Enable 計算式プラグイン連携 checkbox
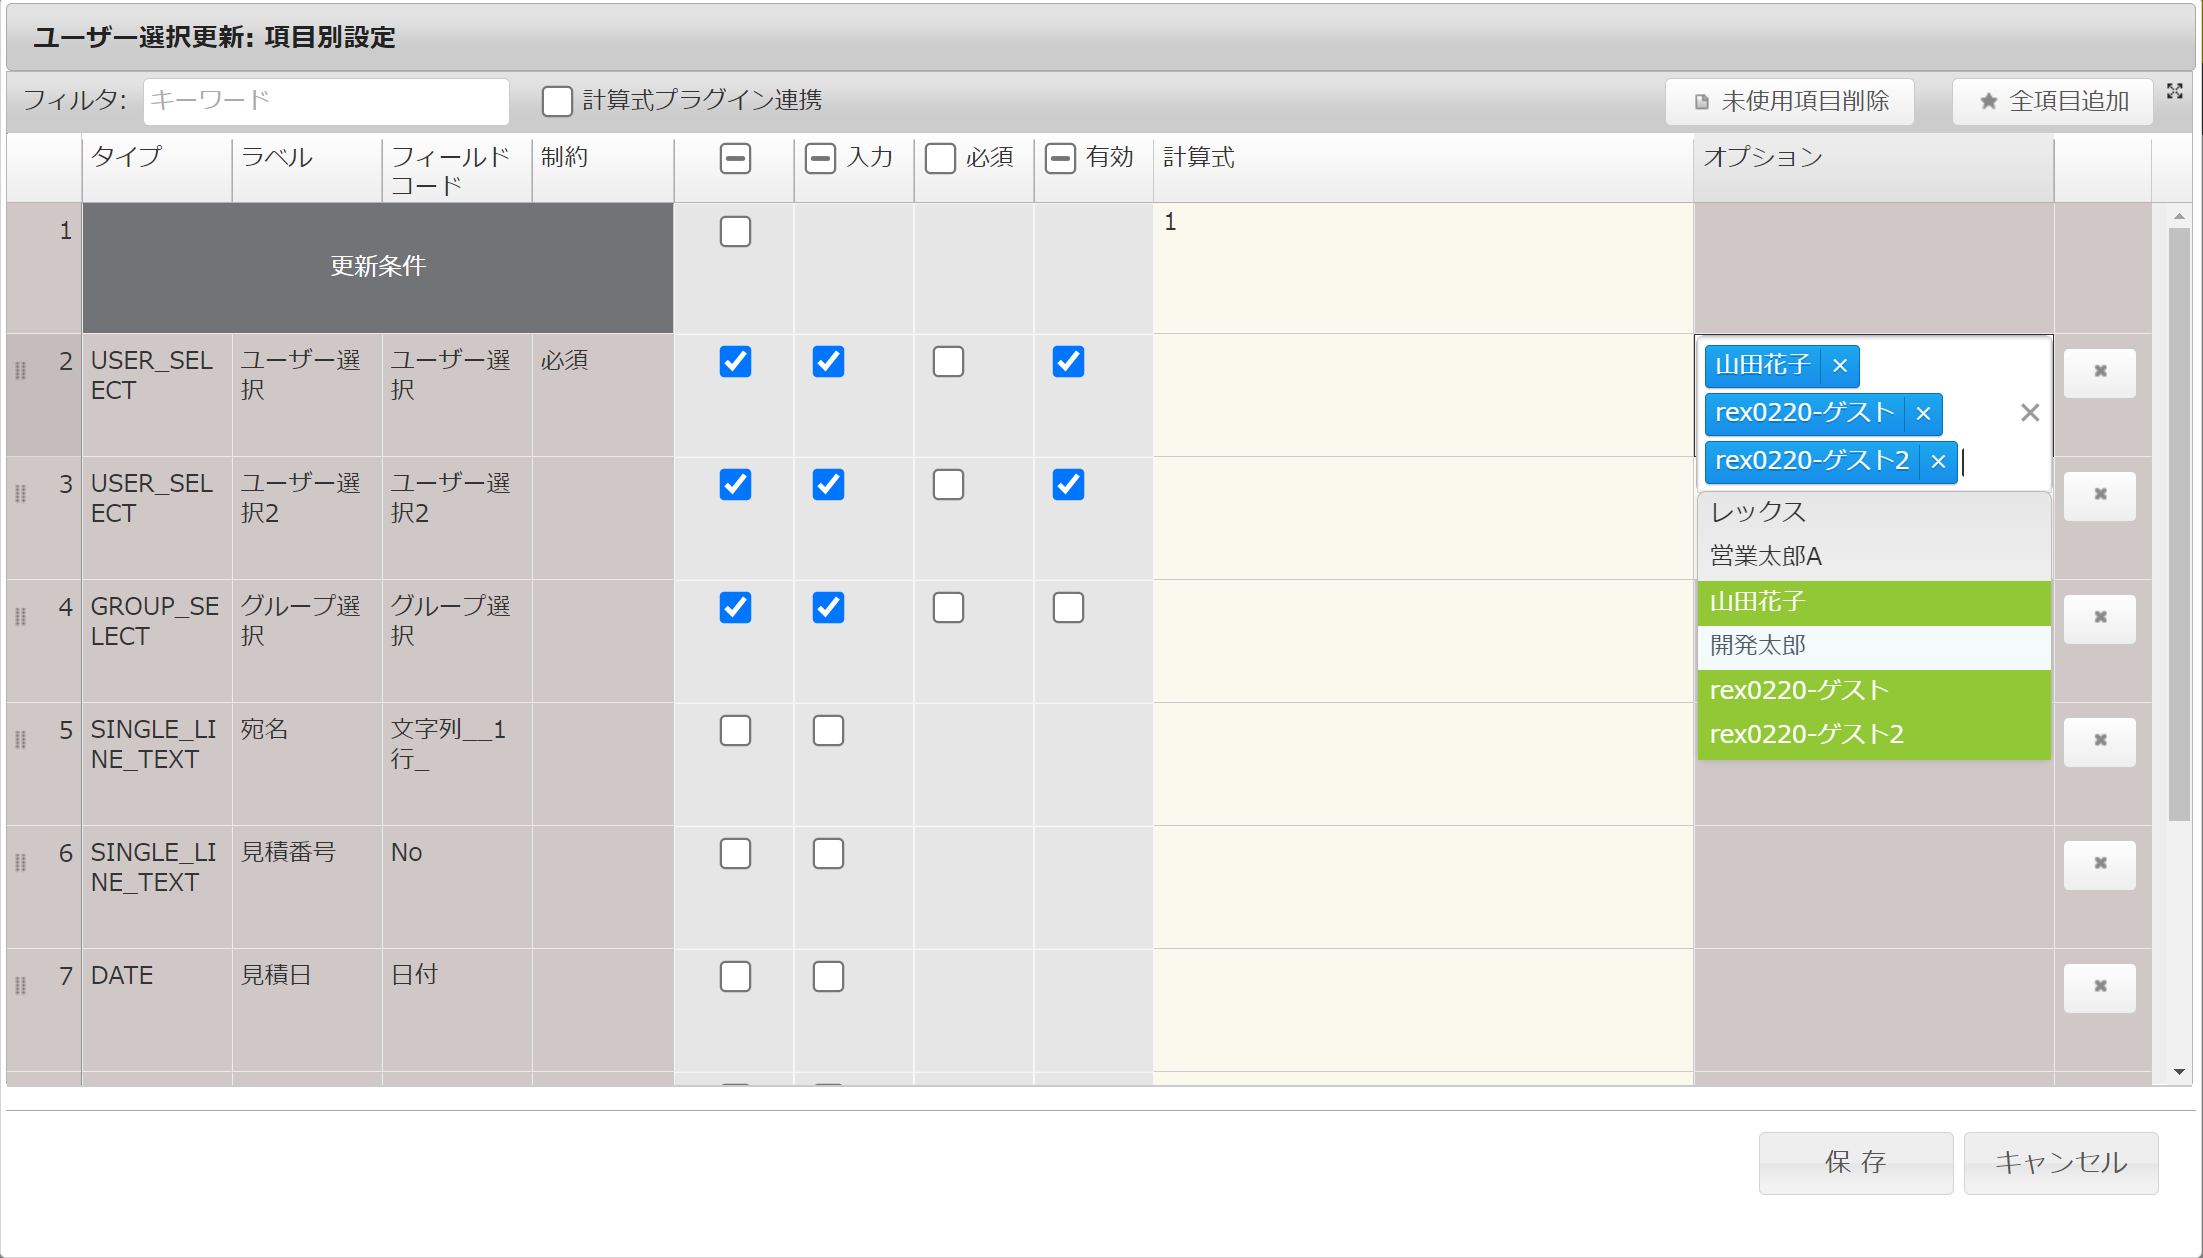This screenshot has height=1258, width=2203. (557, 101)
